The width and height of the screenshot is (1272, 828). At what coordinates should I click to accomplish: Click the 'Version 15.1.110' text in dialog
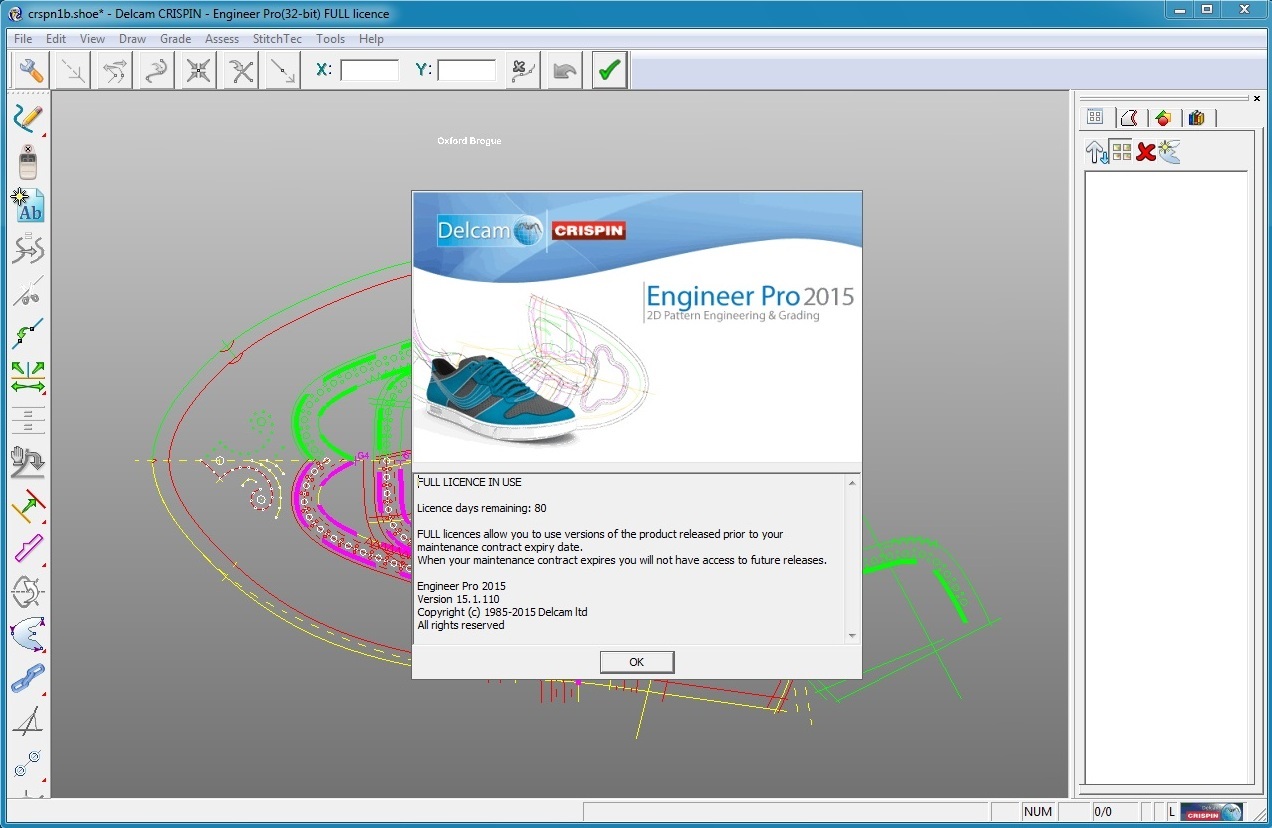pos(458,599)
